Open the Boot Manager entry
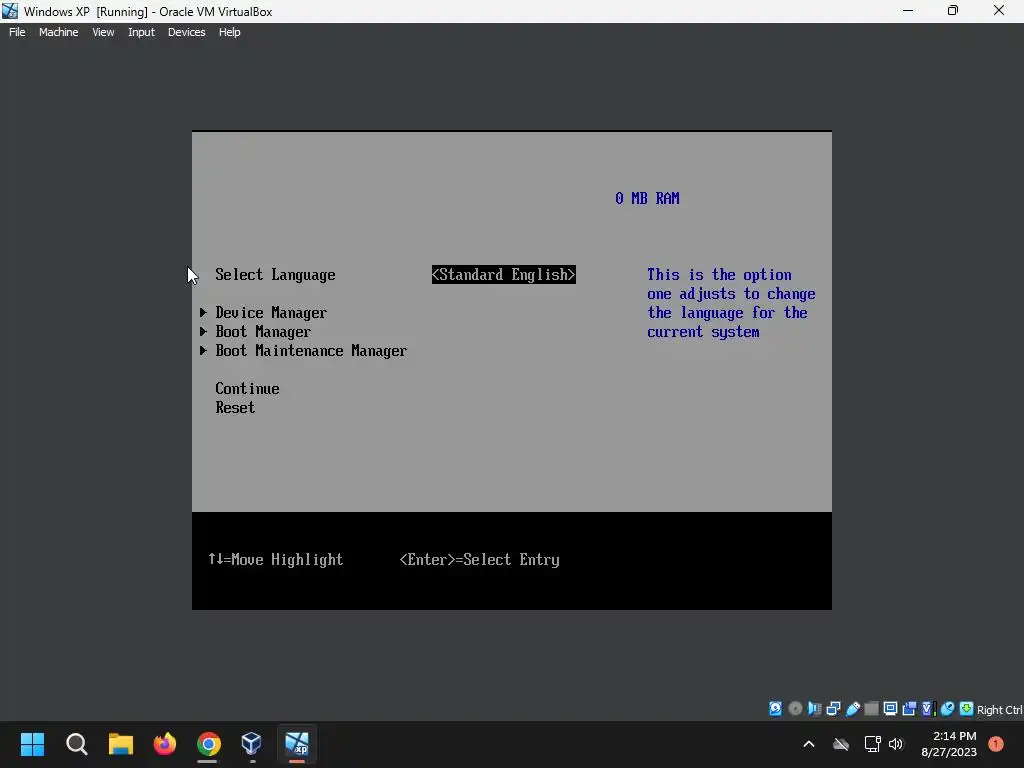Viewport: 1024px width, 768px height. [263, 332]
